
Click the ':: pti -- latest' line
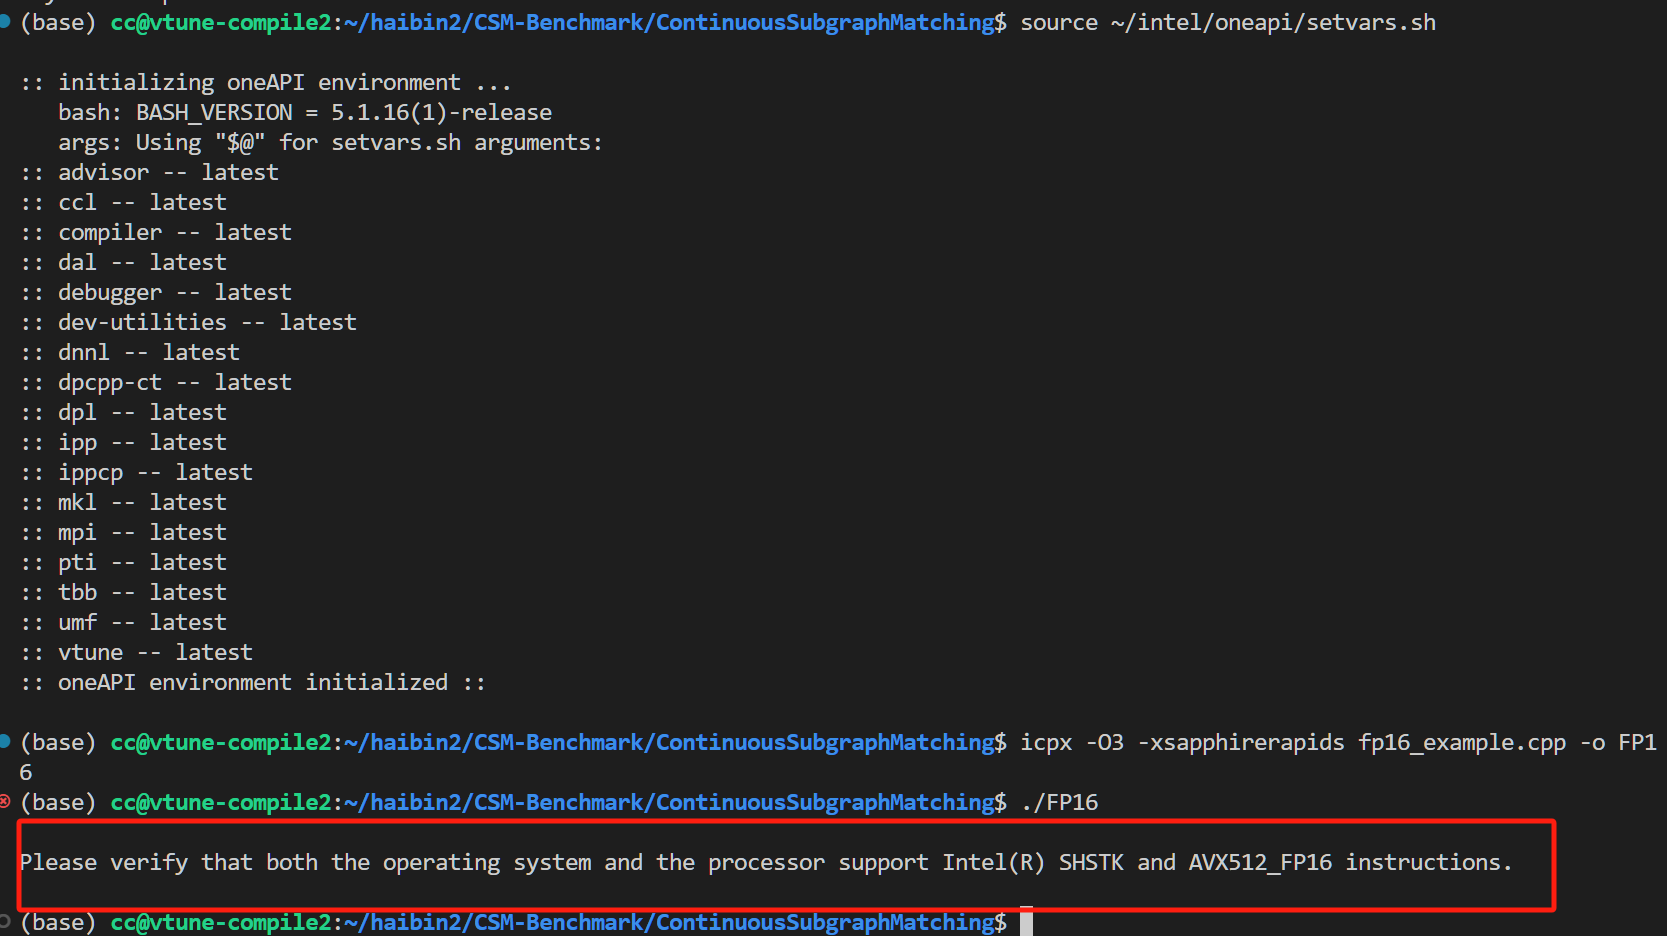[x=123, y=562]
